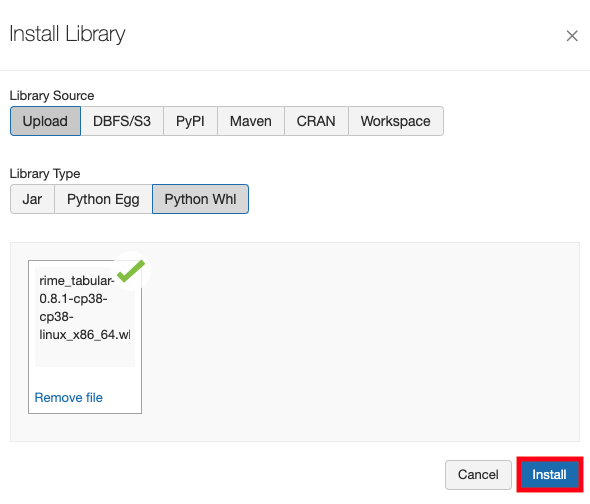Choose DBFS/S3 library source
Image resolution: width=590 pixels, height=504 pixels.
[x=122, y=121]
